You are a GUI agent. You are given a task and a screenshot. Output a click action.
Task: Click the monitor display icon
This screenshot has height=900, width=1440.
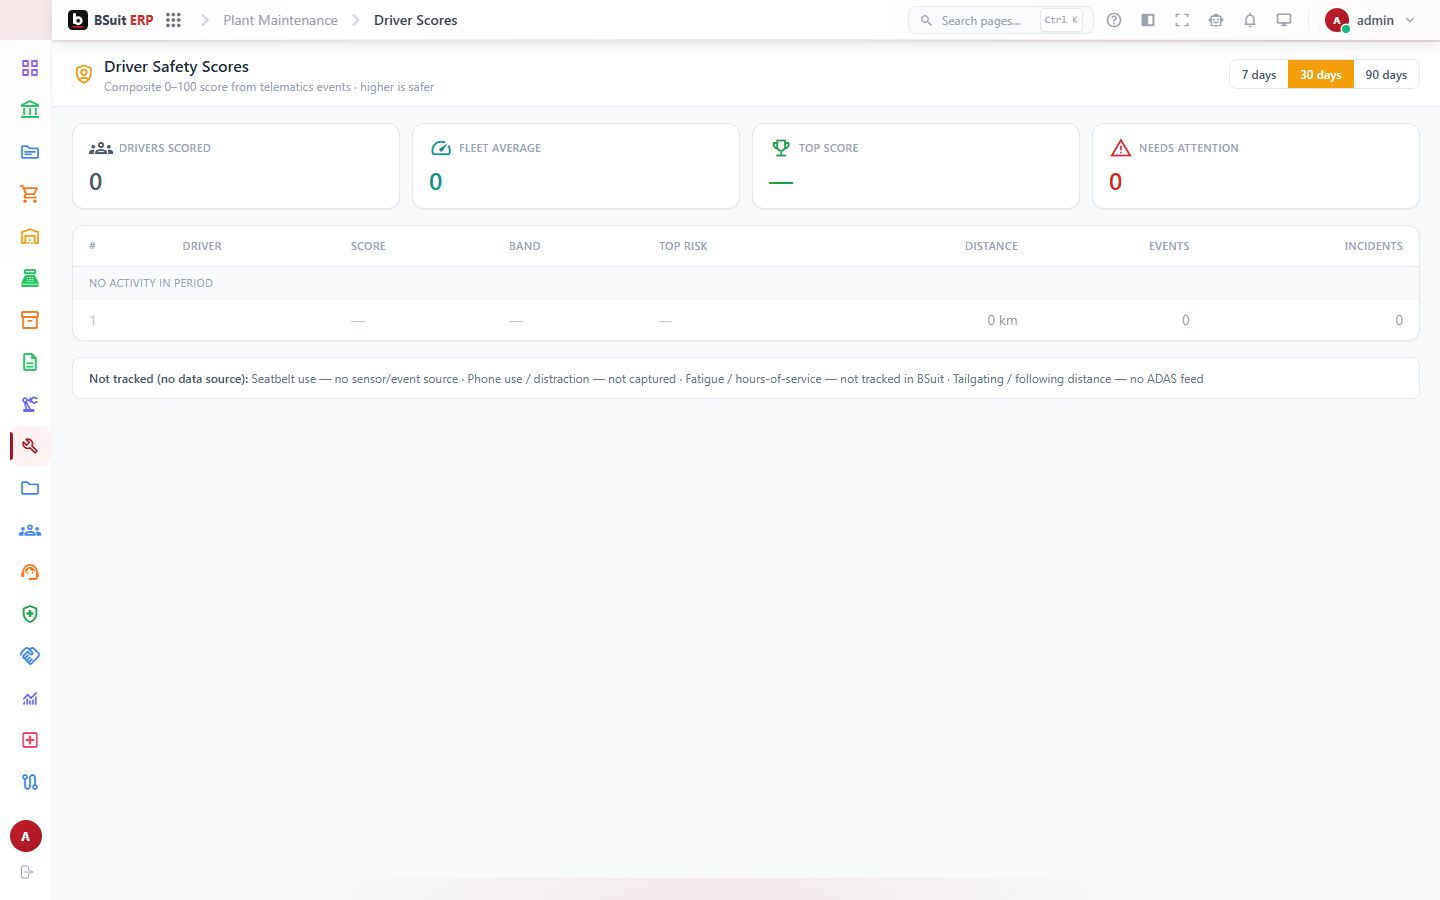click(1284, 20)
